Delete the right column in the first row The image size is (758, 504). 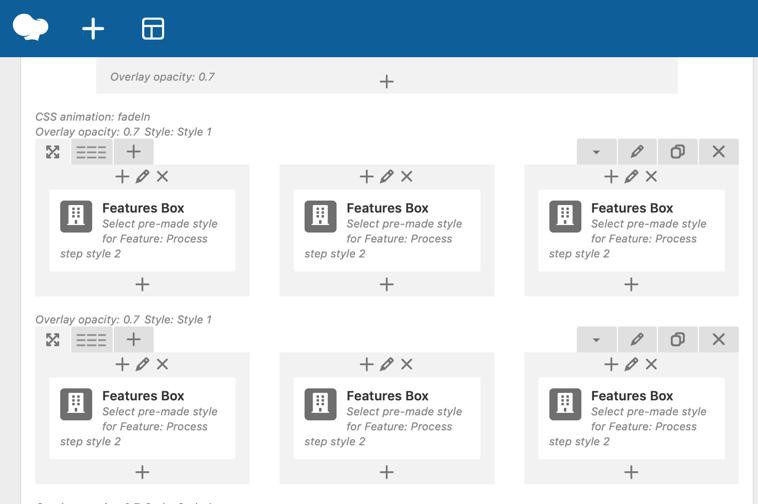click(652, 177)
